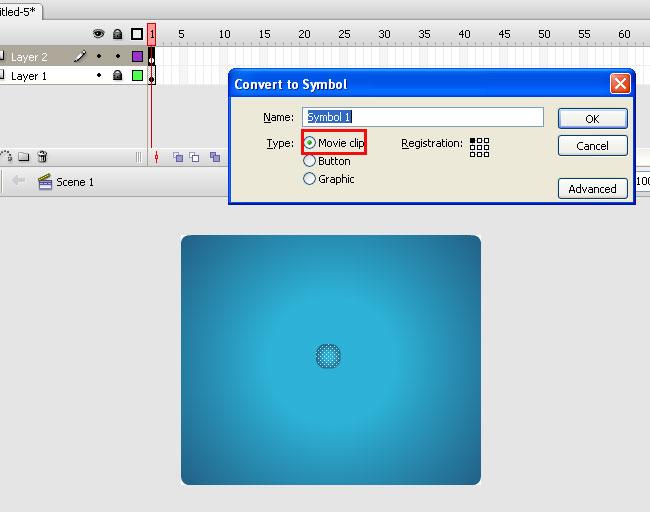Click frame 60 on the timeline ruler
The image size is (650, 512).
click(624, 34)
